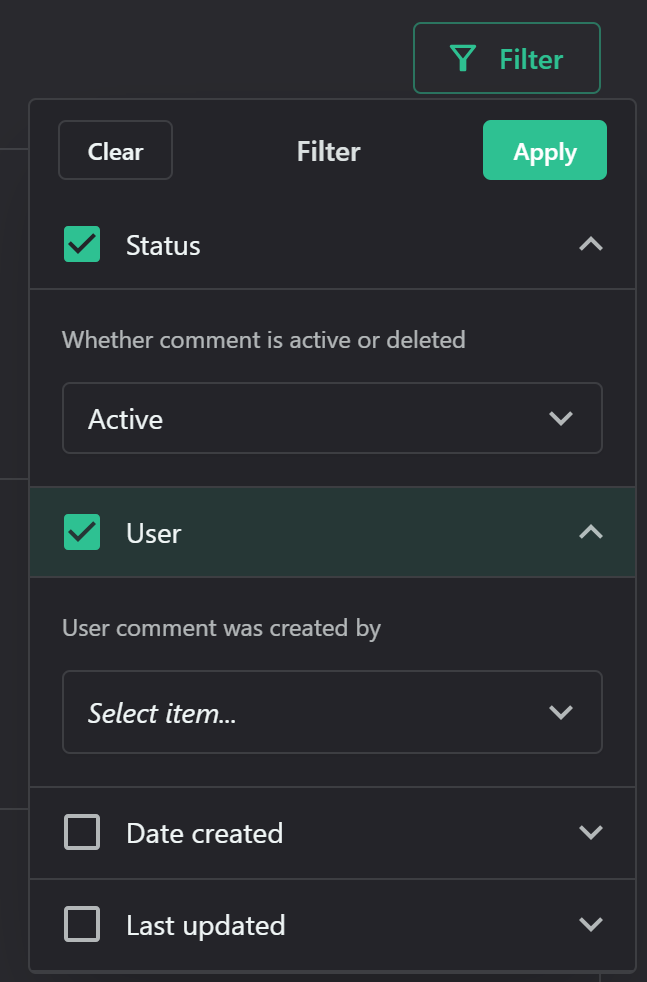Click the Date created label
The width and height of the screenshot is (647, 982).
point(204,834)
